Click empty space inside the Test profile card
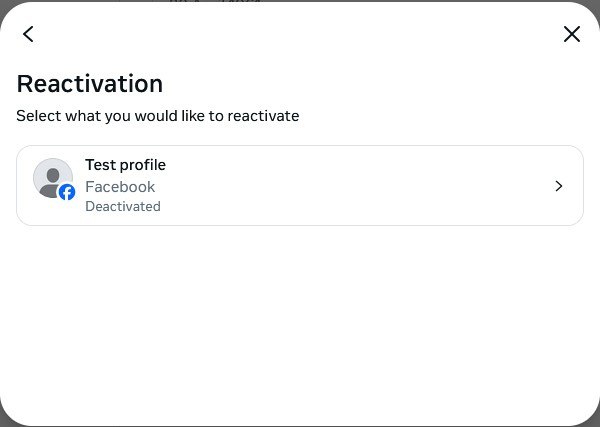Screen dimensions: 600x427 coord(380,186)
